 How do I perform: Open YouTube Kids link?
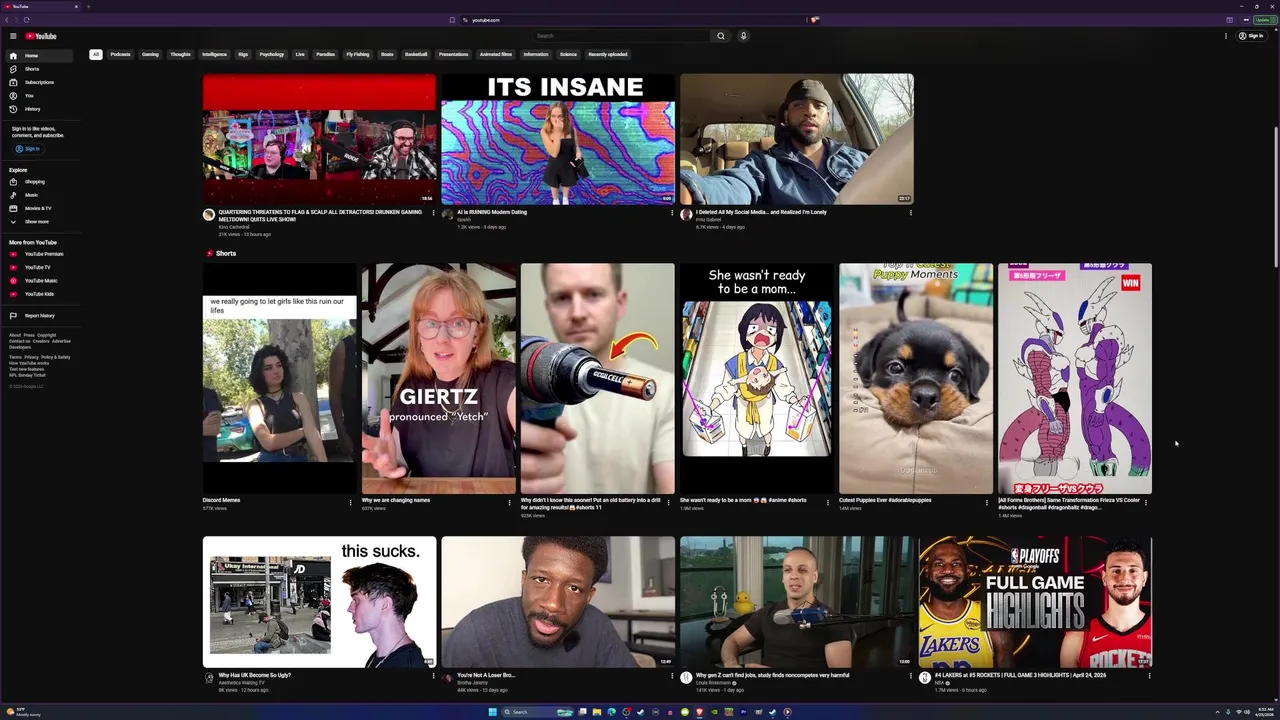click(37, 294)
